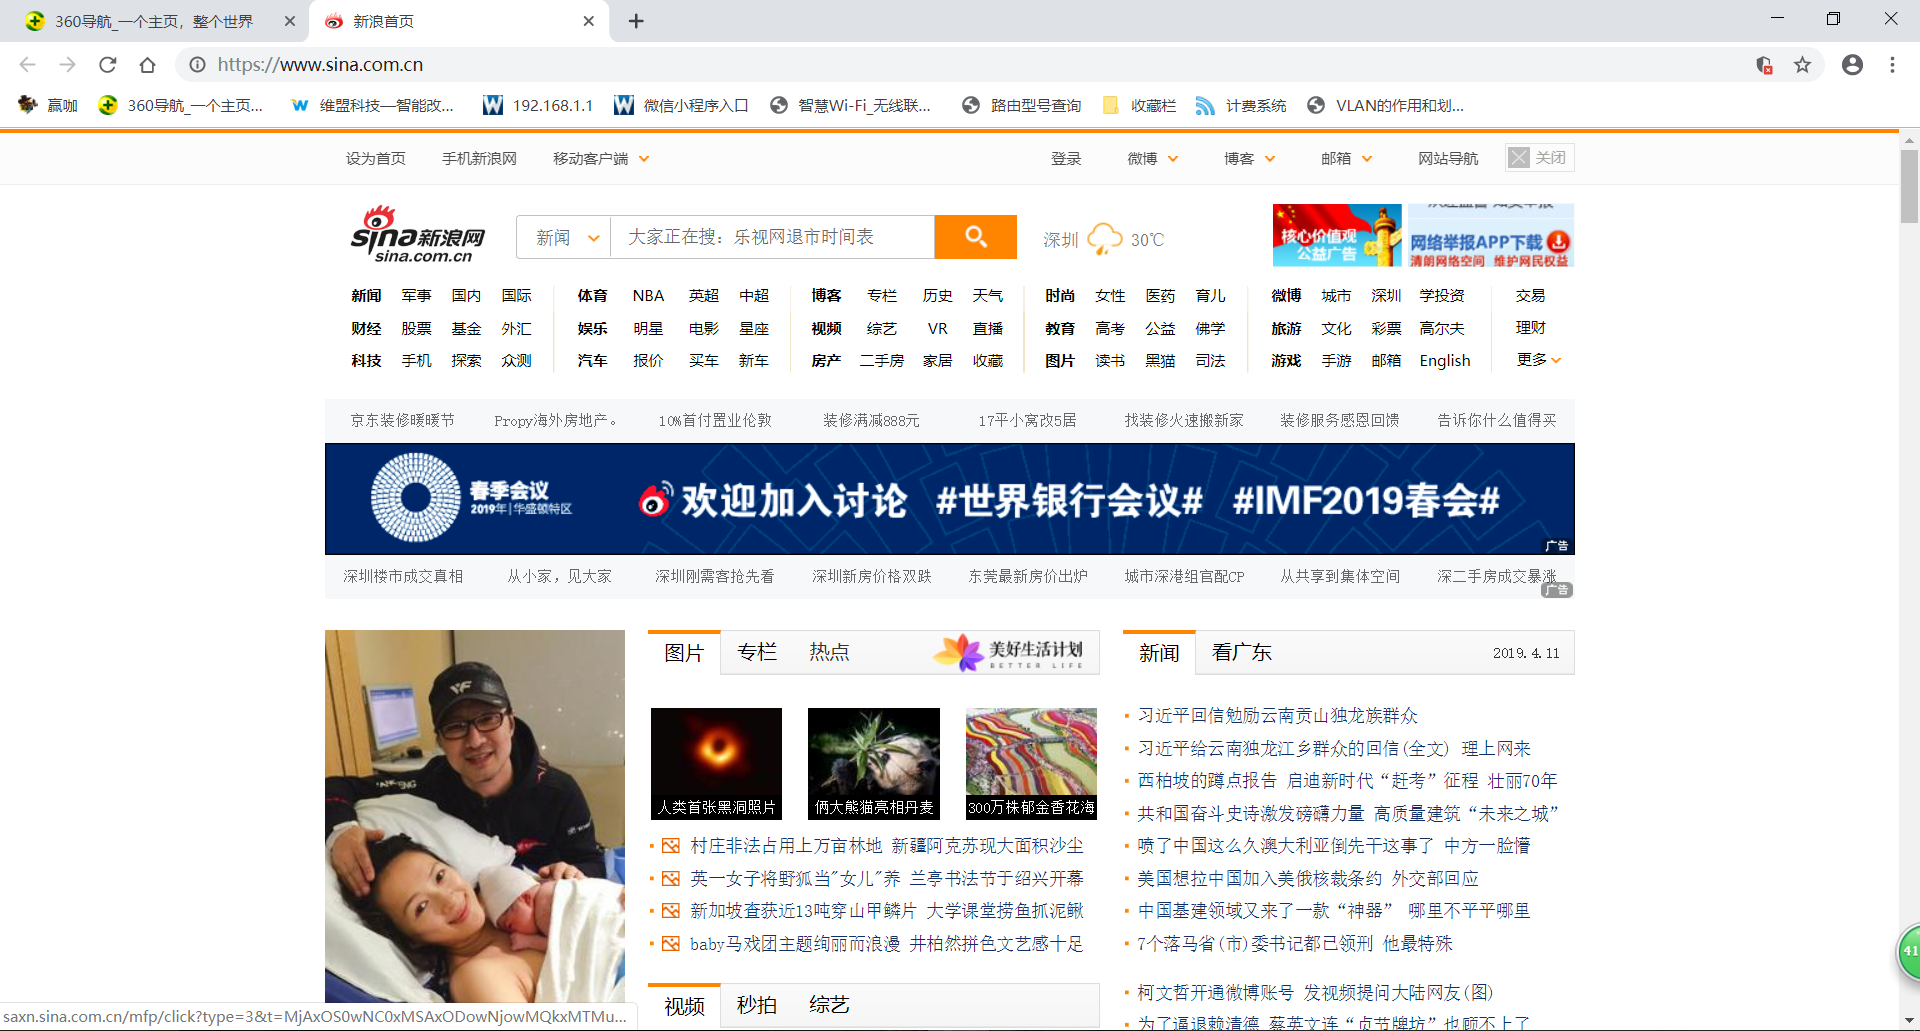This screenshot has width=1920, height=1031.
Task: Open 京东装修暖暖节 ad link
Action: [402, 421]
